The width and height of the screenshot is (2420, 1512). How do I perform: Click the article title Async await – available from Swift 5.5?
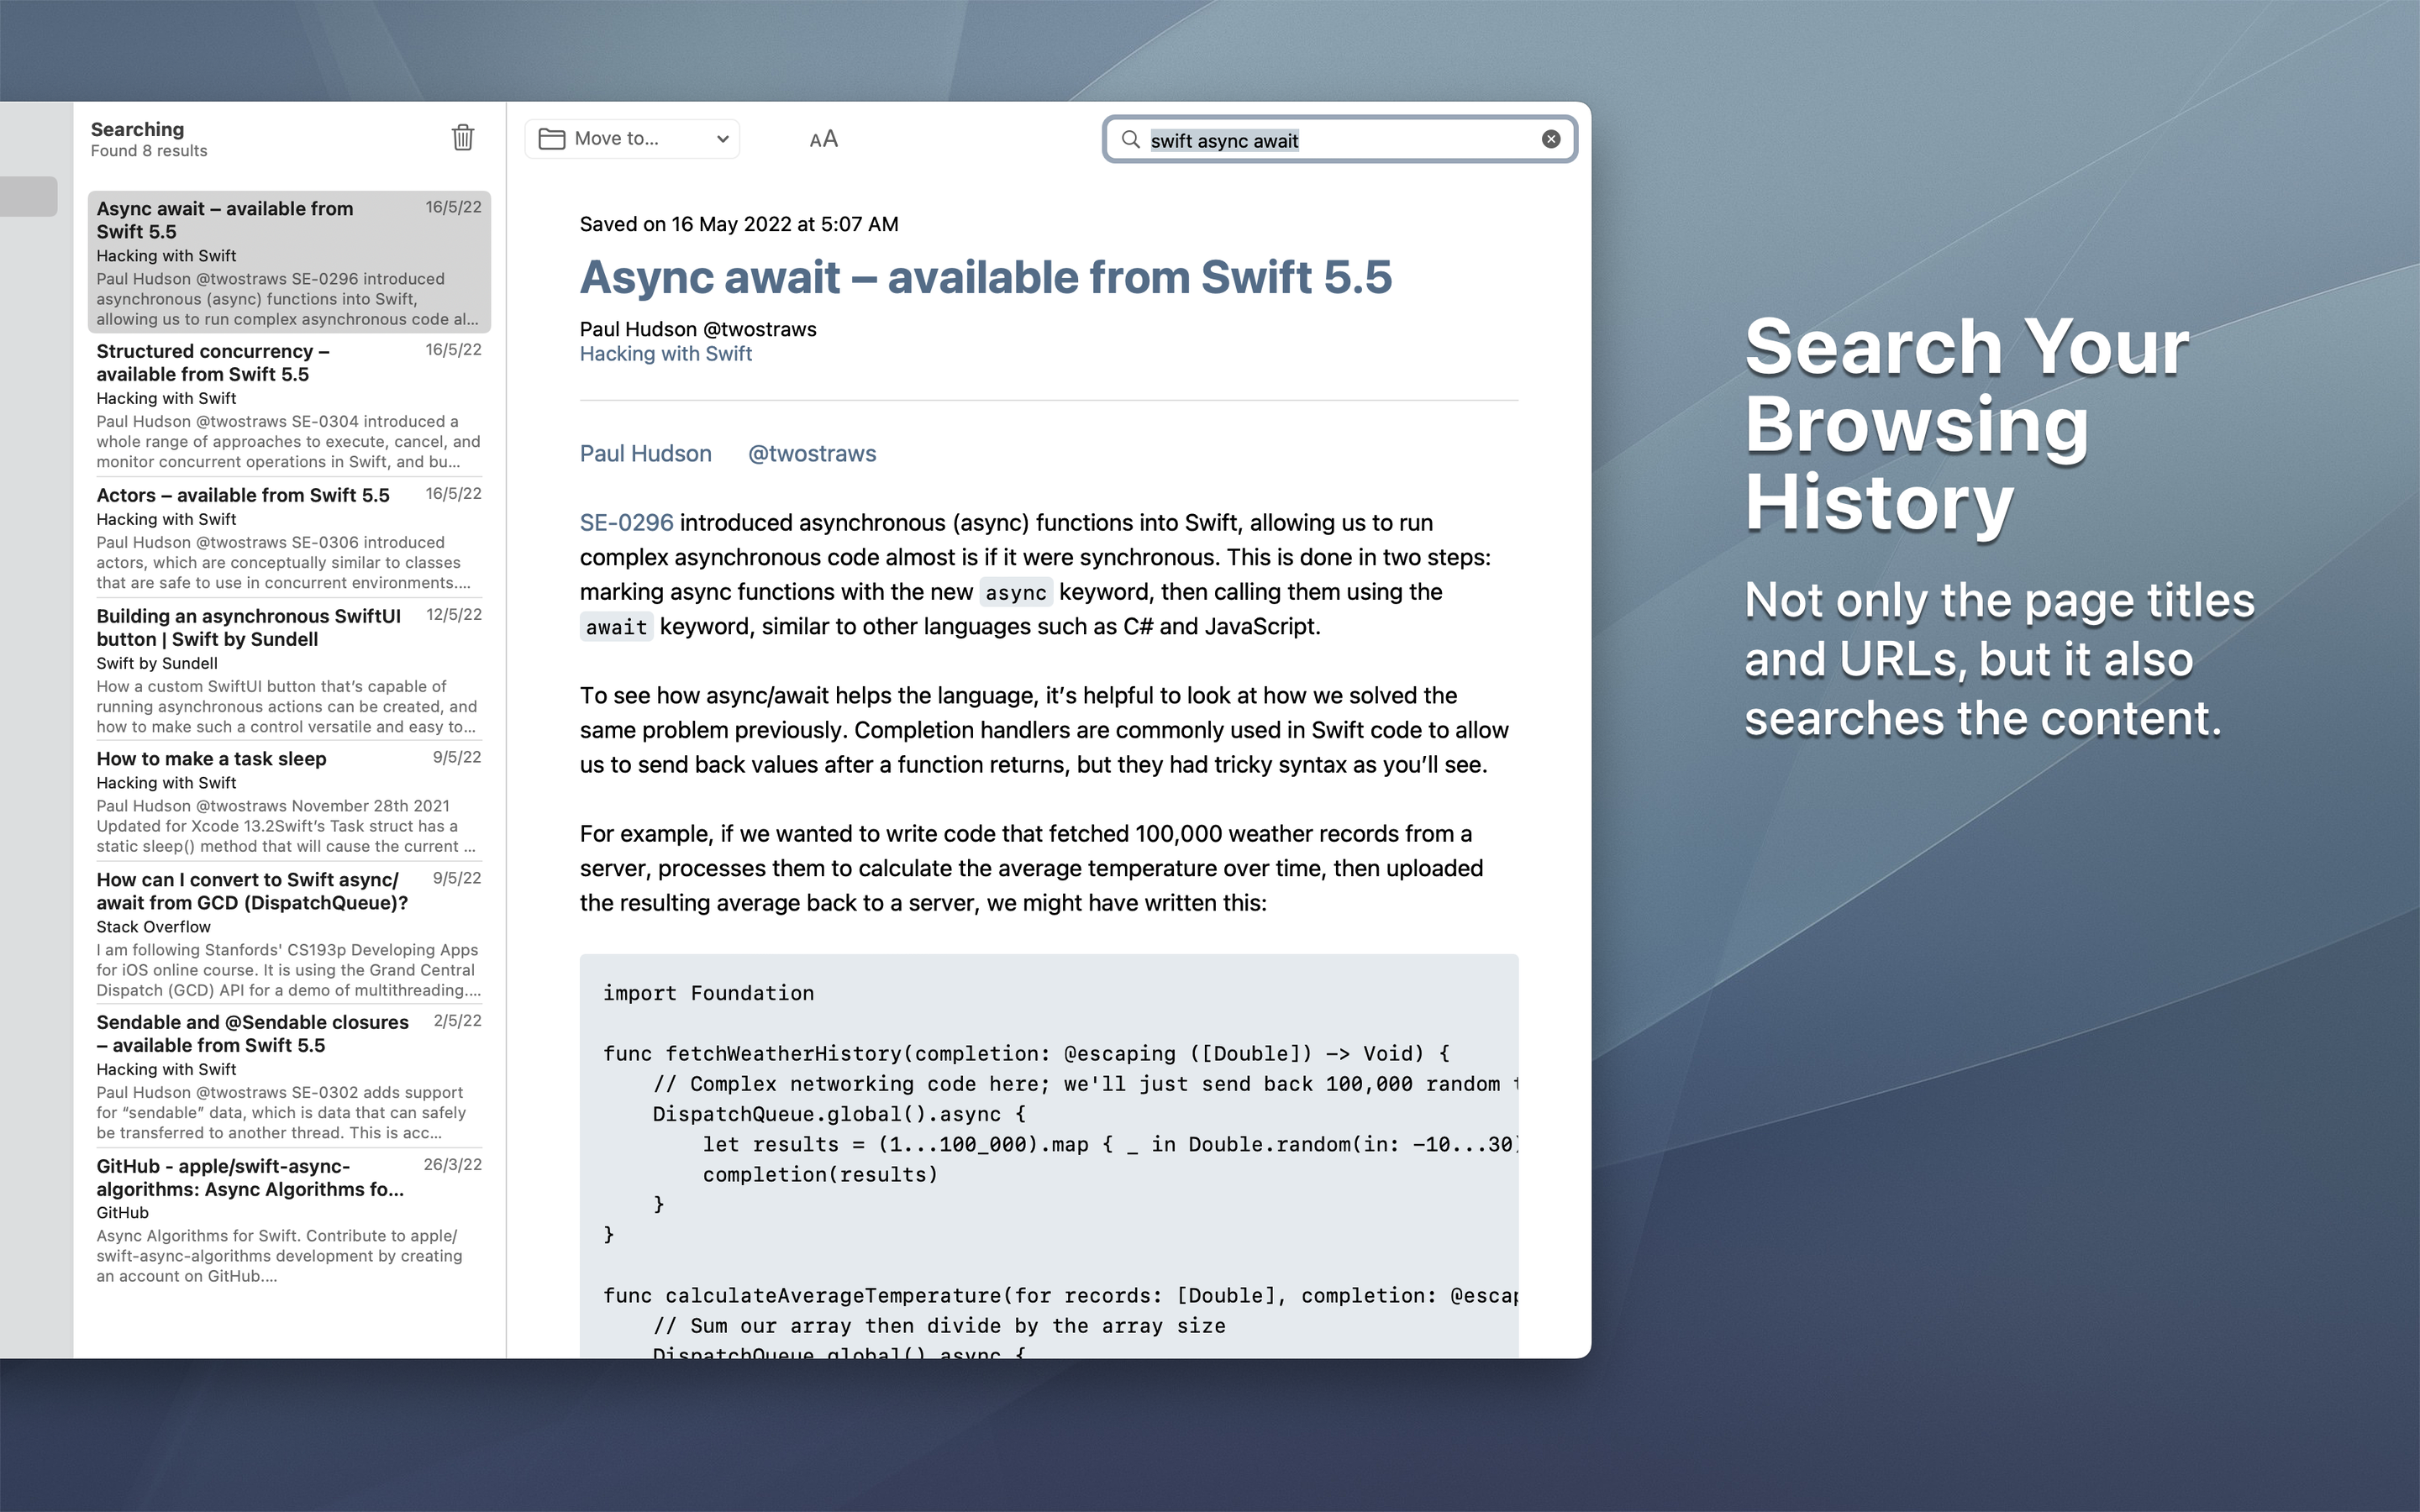(985, 277)
